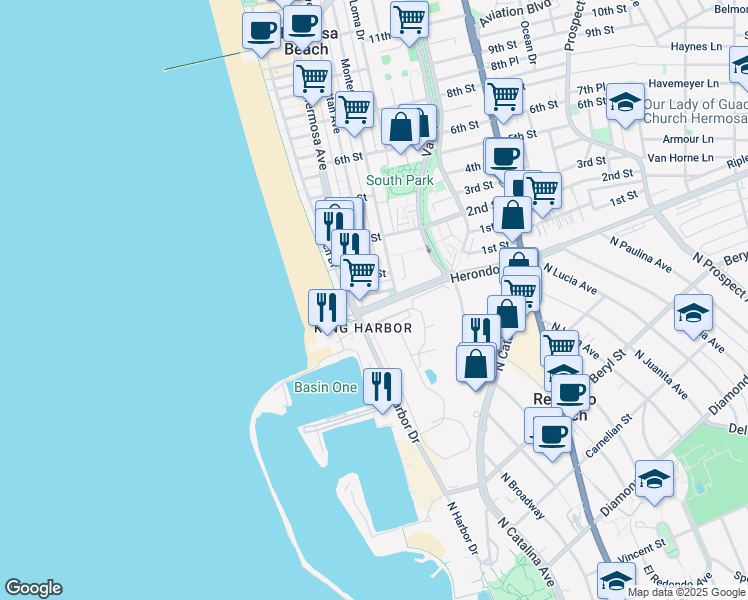
Task: Click the cart marker on Hermosa Ave below Hermosa Beach label
Action: 312,81
